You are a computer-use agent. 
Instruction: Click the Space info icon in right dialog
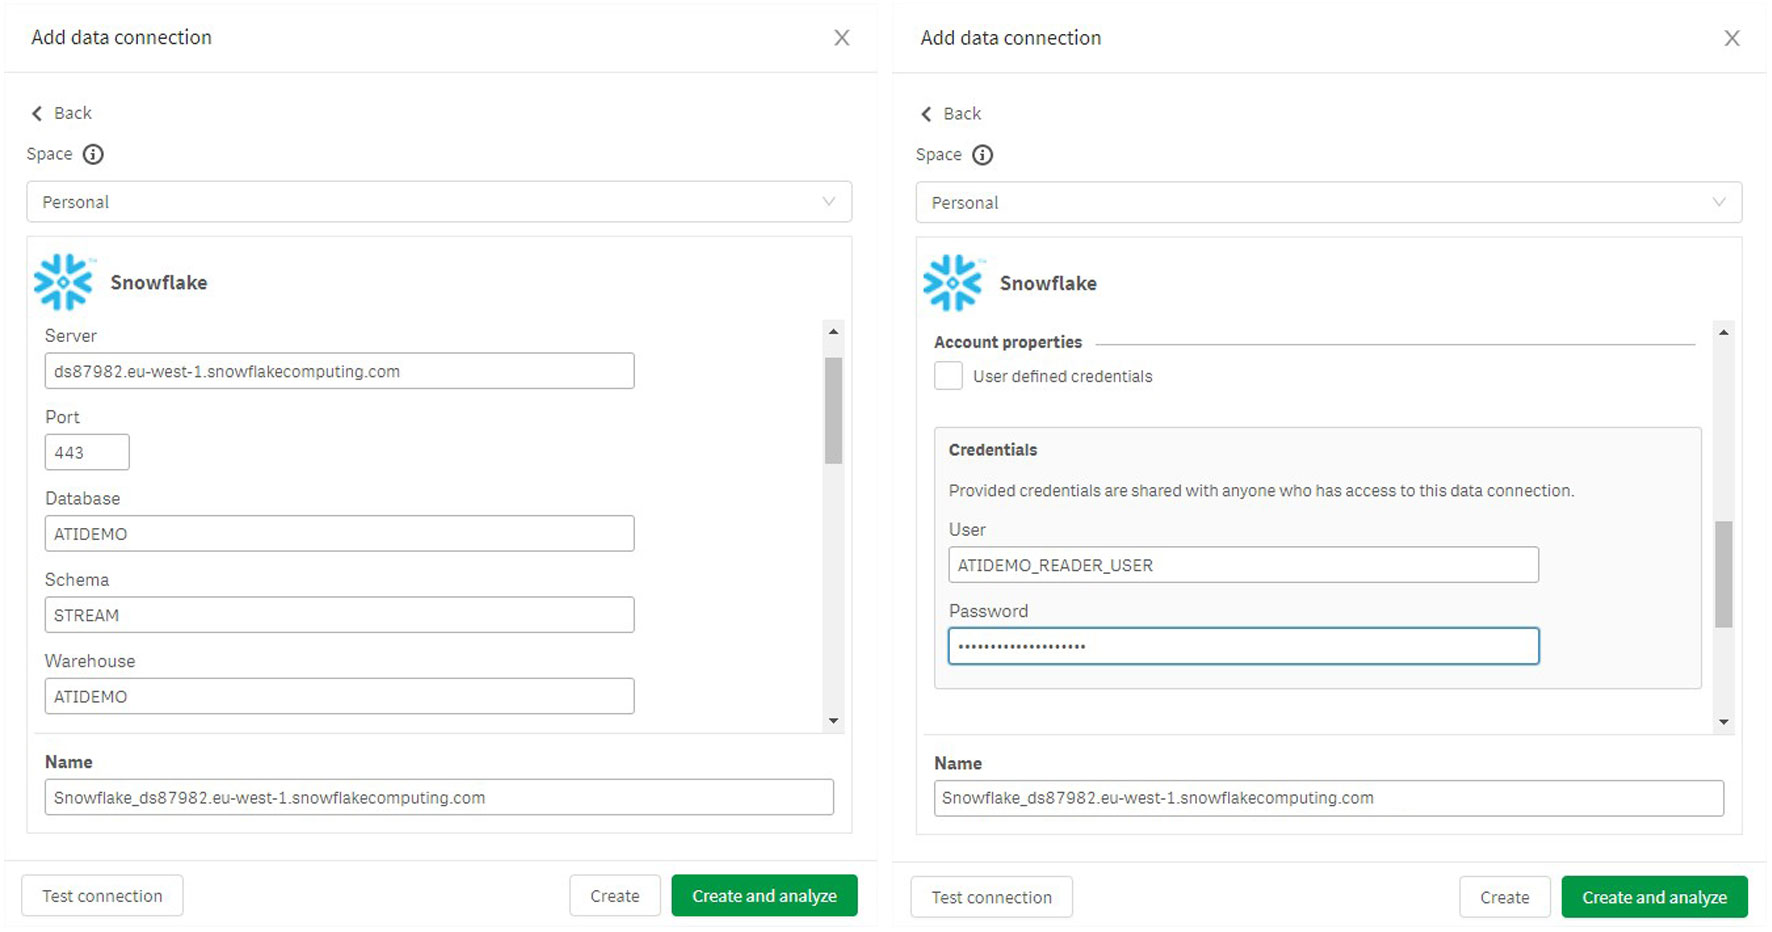983,155
